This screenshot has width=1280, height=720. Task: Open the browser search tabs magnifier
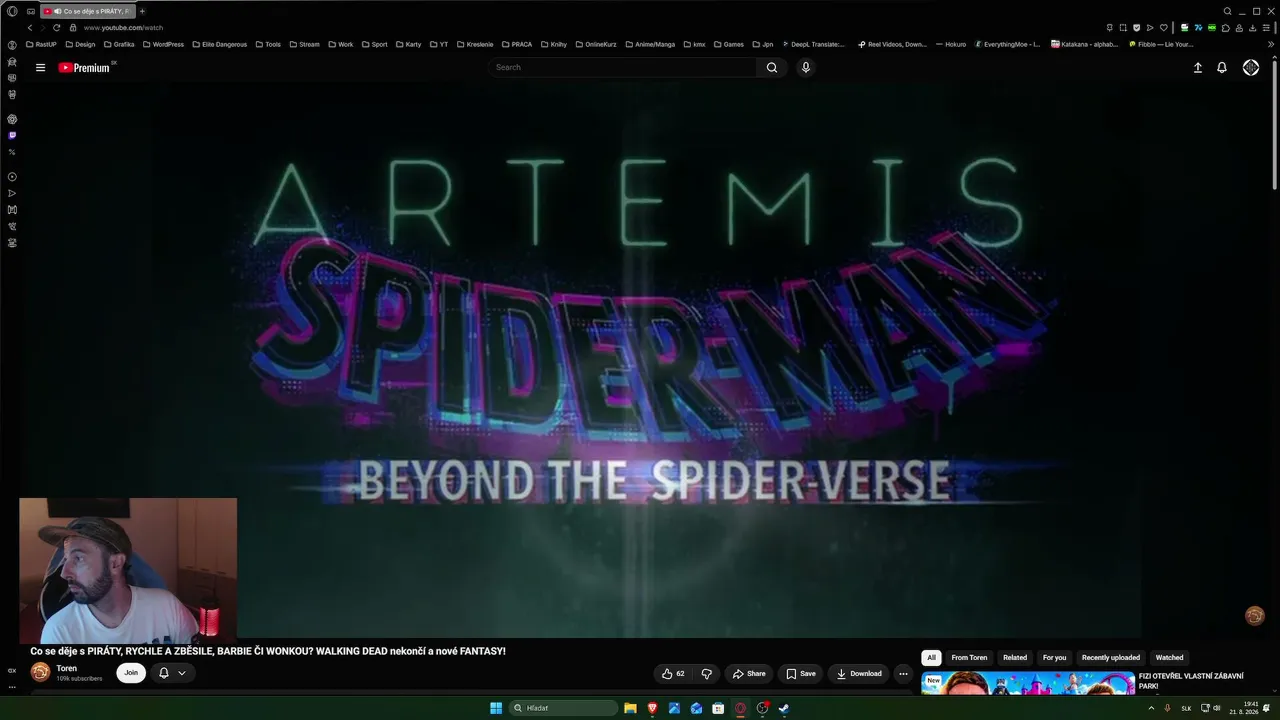pos(1228,11)
